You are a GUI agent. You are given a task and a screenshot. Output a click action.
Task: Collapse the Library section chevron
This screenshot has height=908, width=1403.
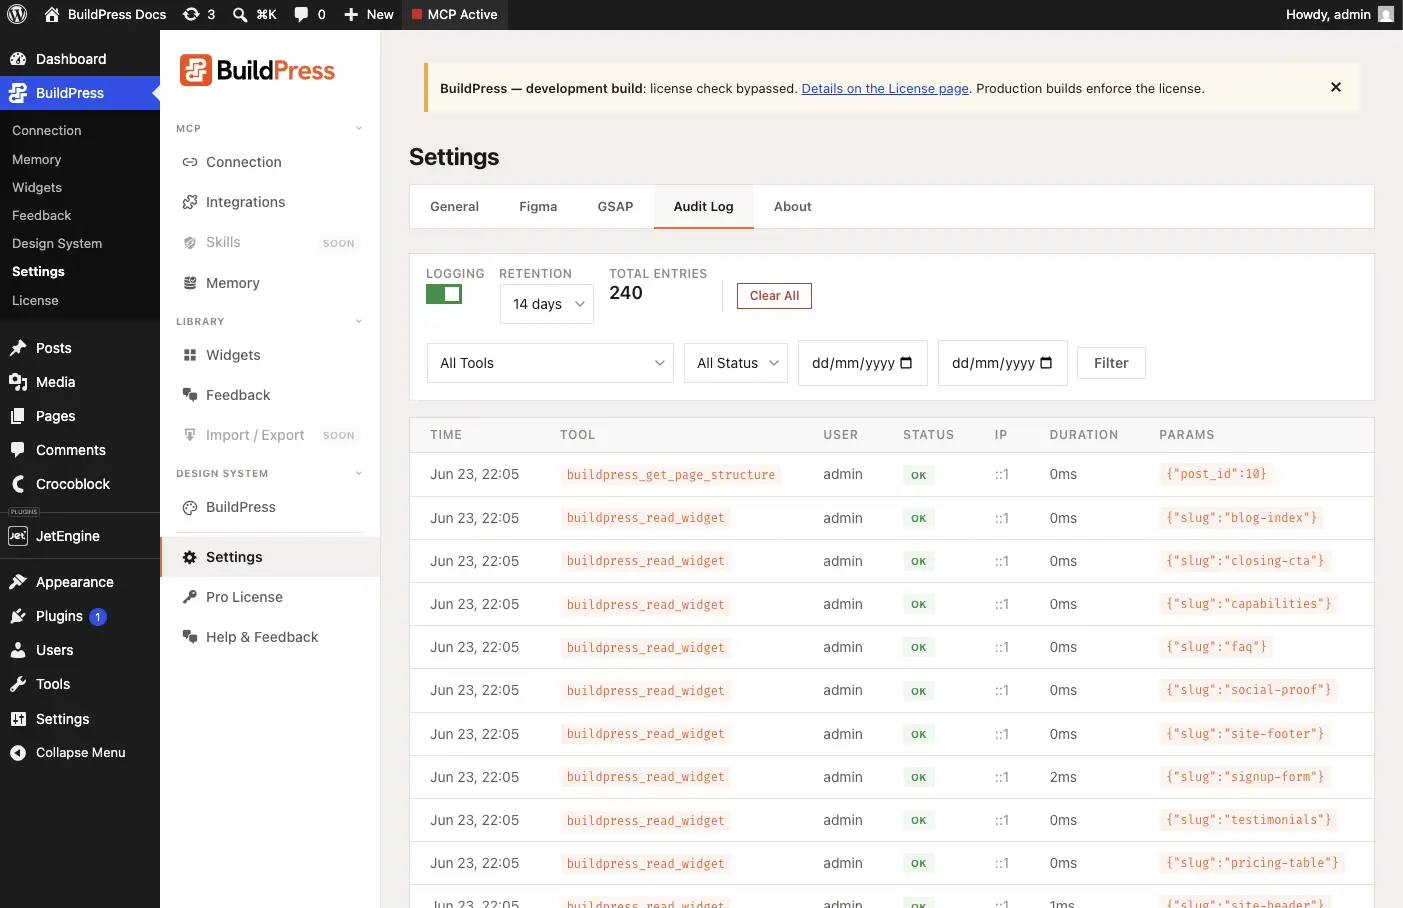click(359, 321)
